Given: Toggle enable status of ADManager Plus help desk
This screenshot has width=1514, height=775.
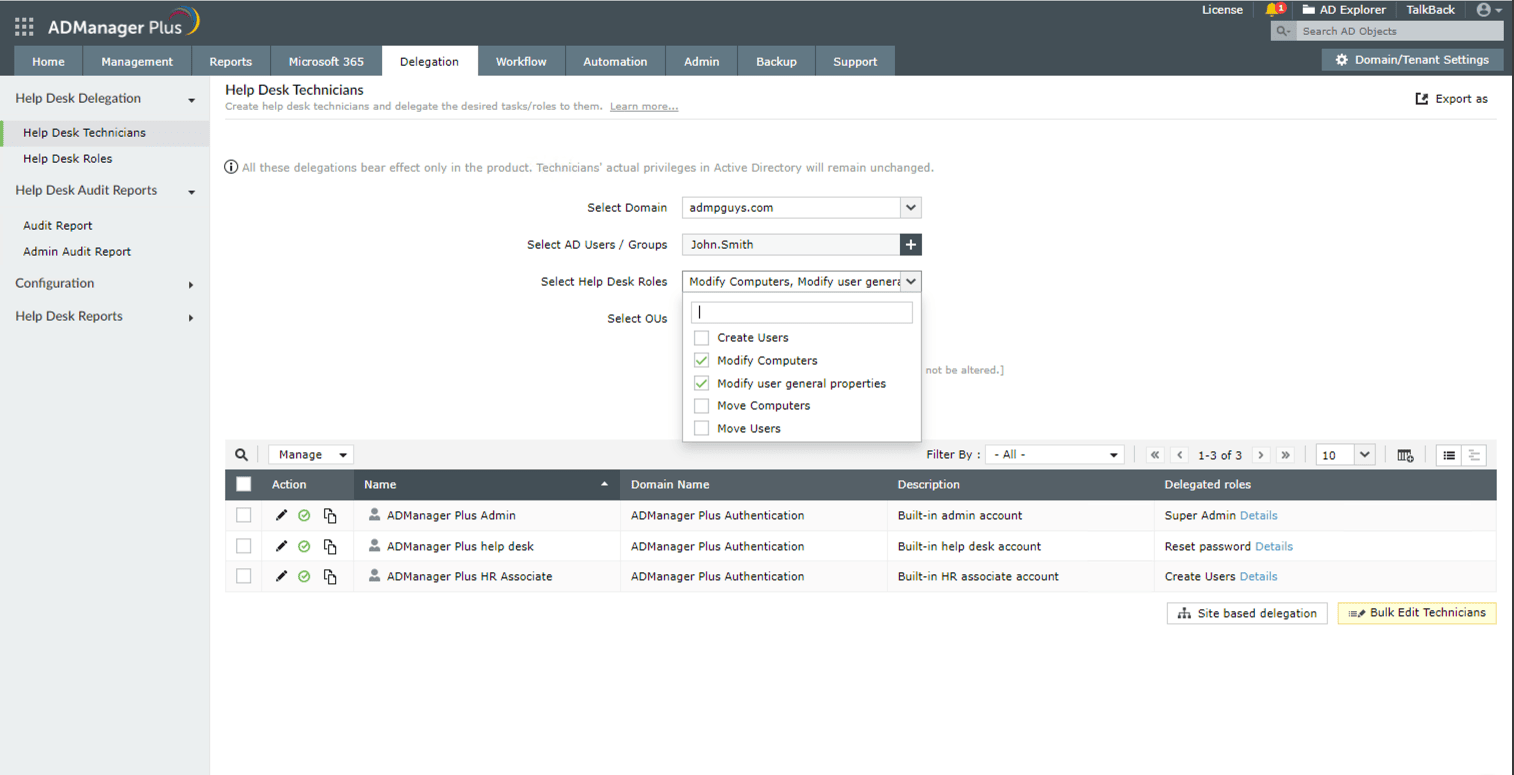Looking at the screenshot, I should [x=304, y=547].
